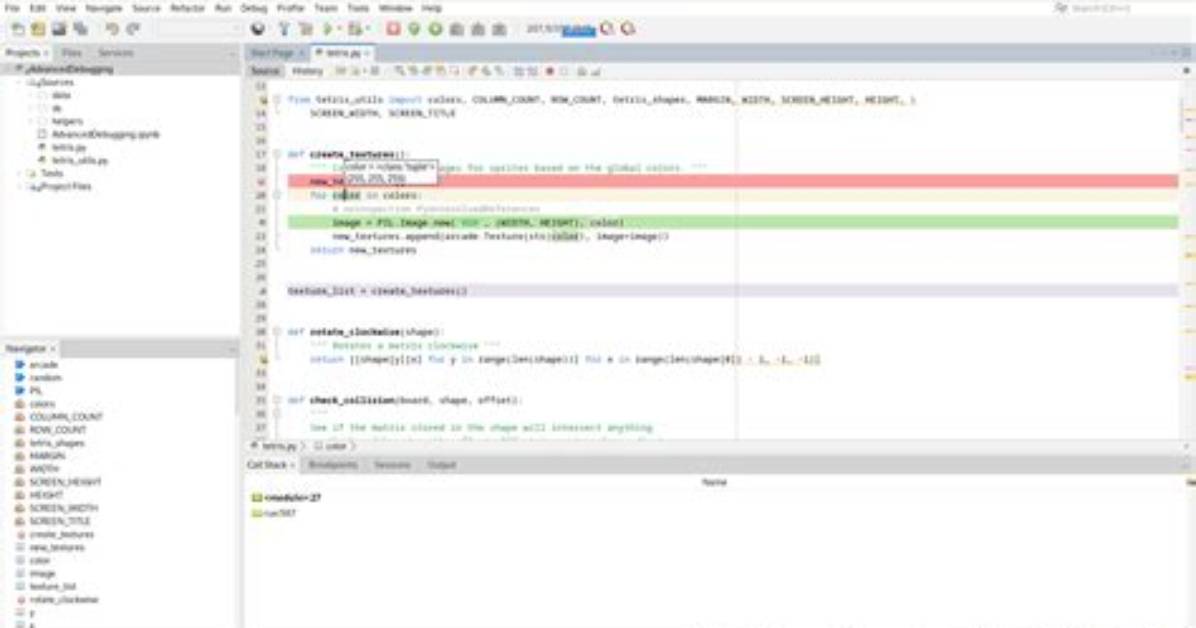The image size is (1196, 628).
Task: Switch to the Breakpoints tab
Action: [333, 465]
